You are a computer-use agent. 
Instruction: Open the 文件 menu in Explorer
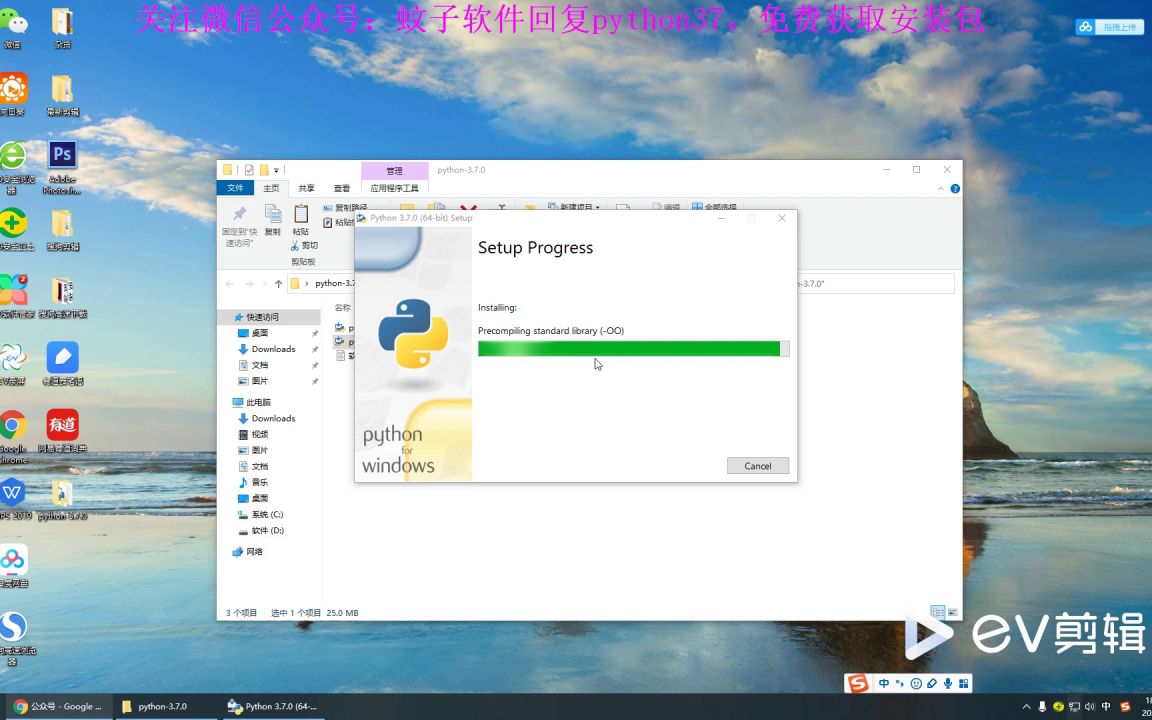[x=237, y=187]
